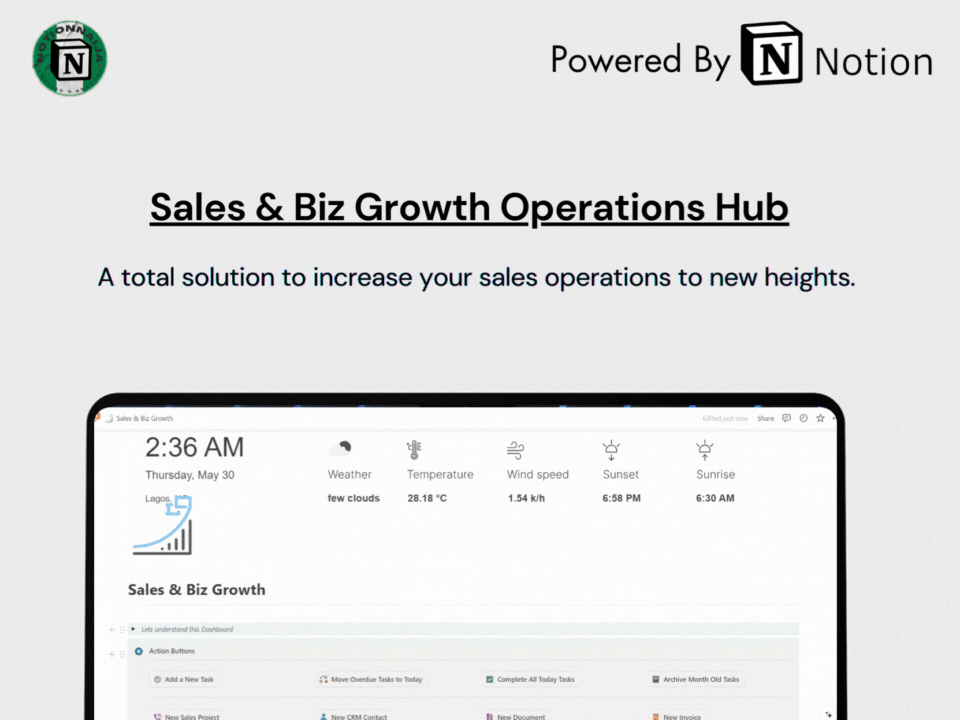
Task: Click the drag handle beside the dashboard toggle row
Action: click(122, 629)
